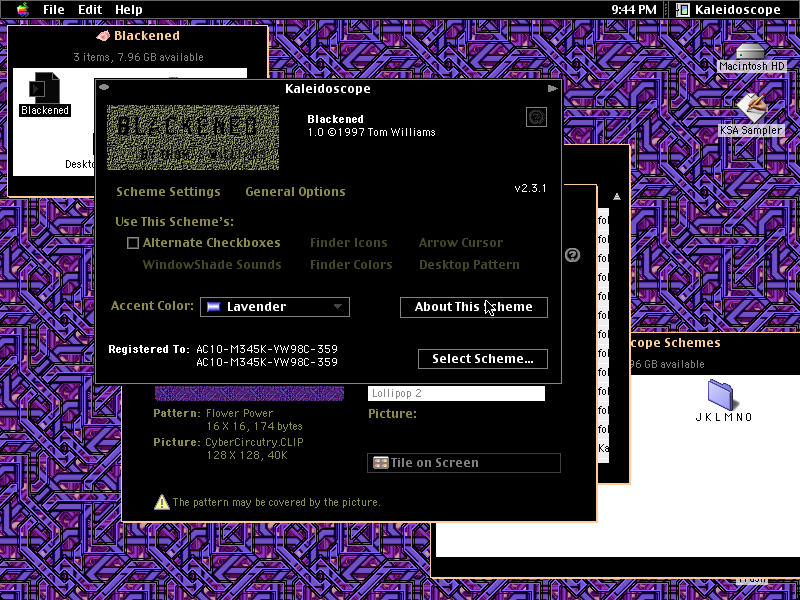Switch to the General Options tab
Image resolution: width=800 pixels, height=600 pixels.
pyautogui.click(x=295, y=192)
